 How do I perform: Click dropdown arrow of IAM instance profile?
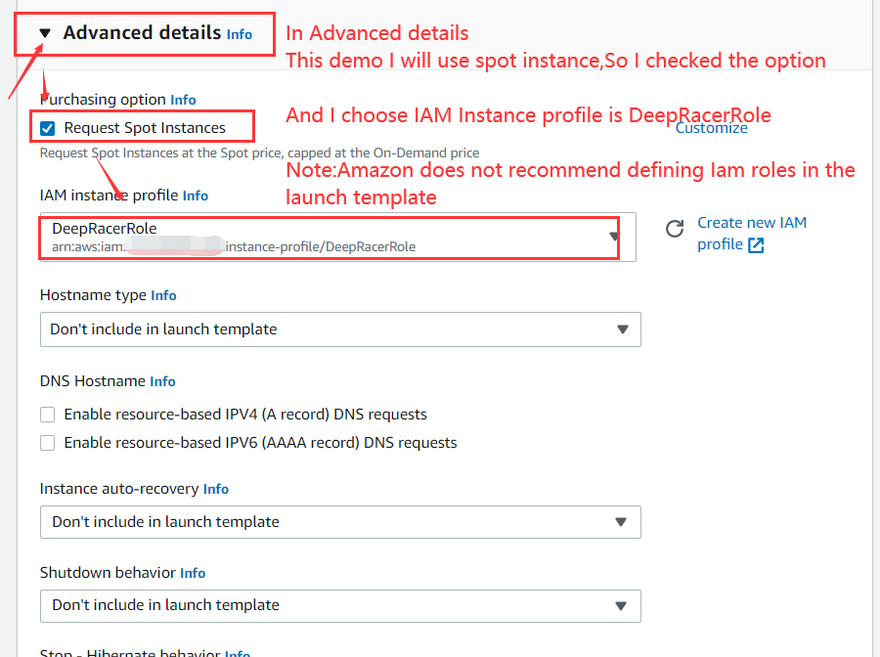[615, 237]
